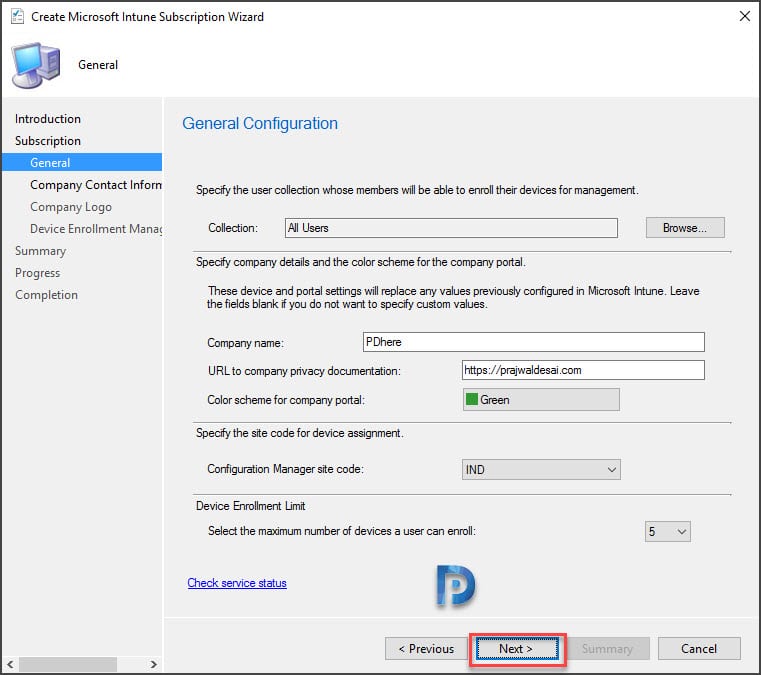Click the Company name field
Viewport: 761px width, 675px height.
533,342
